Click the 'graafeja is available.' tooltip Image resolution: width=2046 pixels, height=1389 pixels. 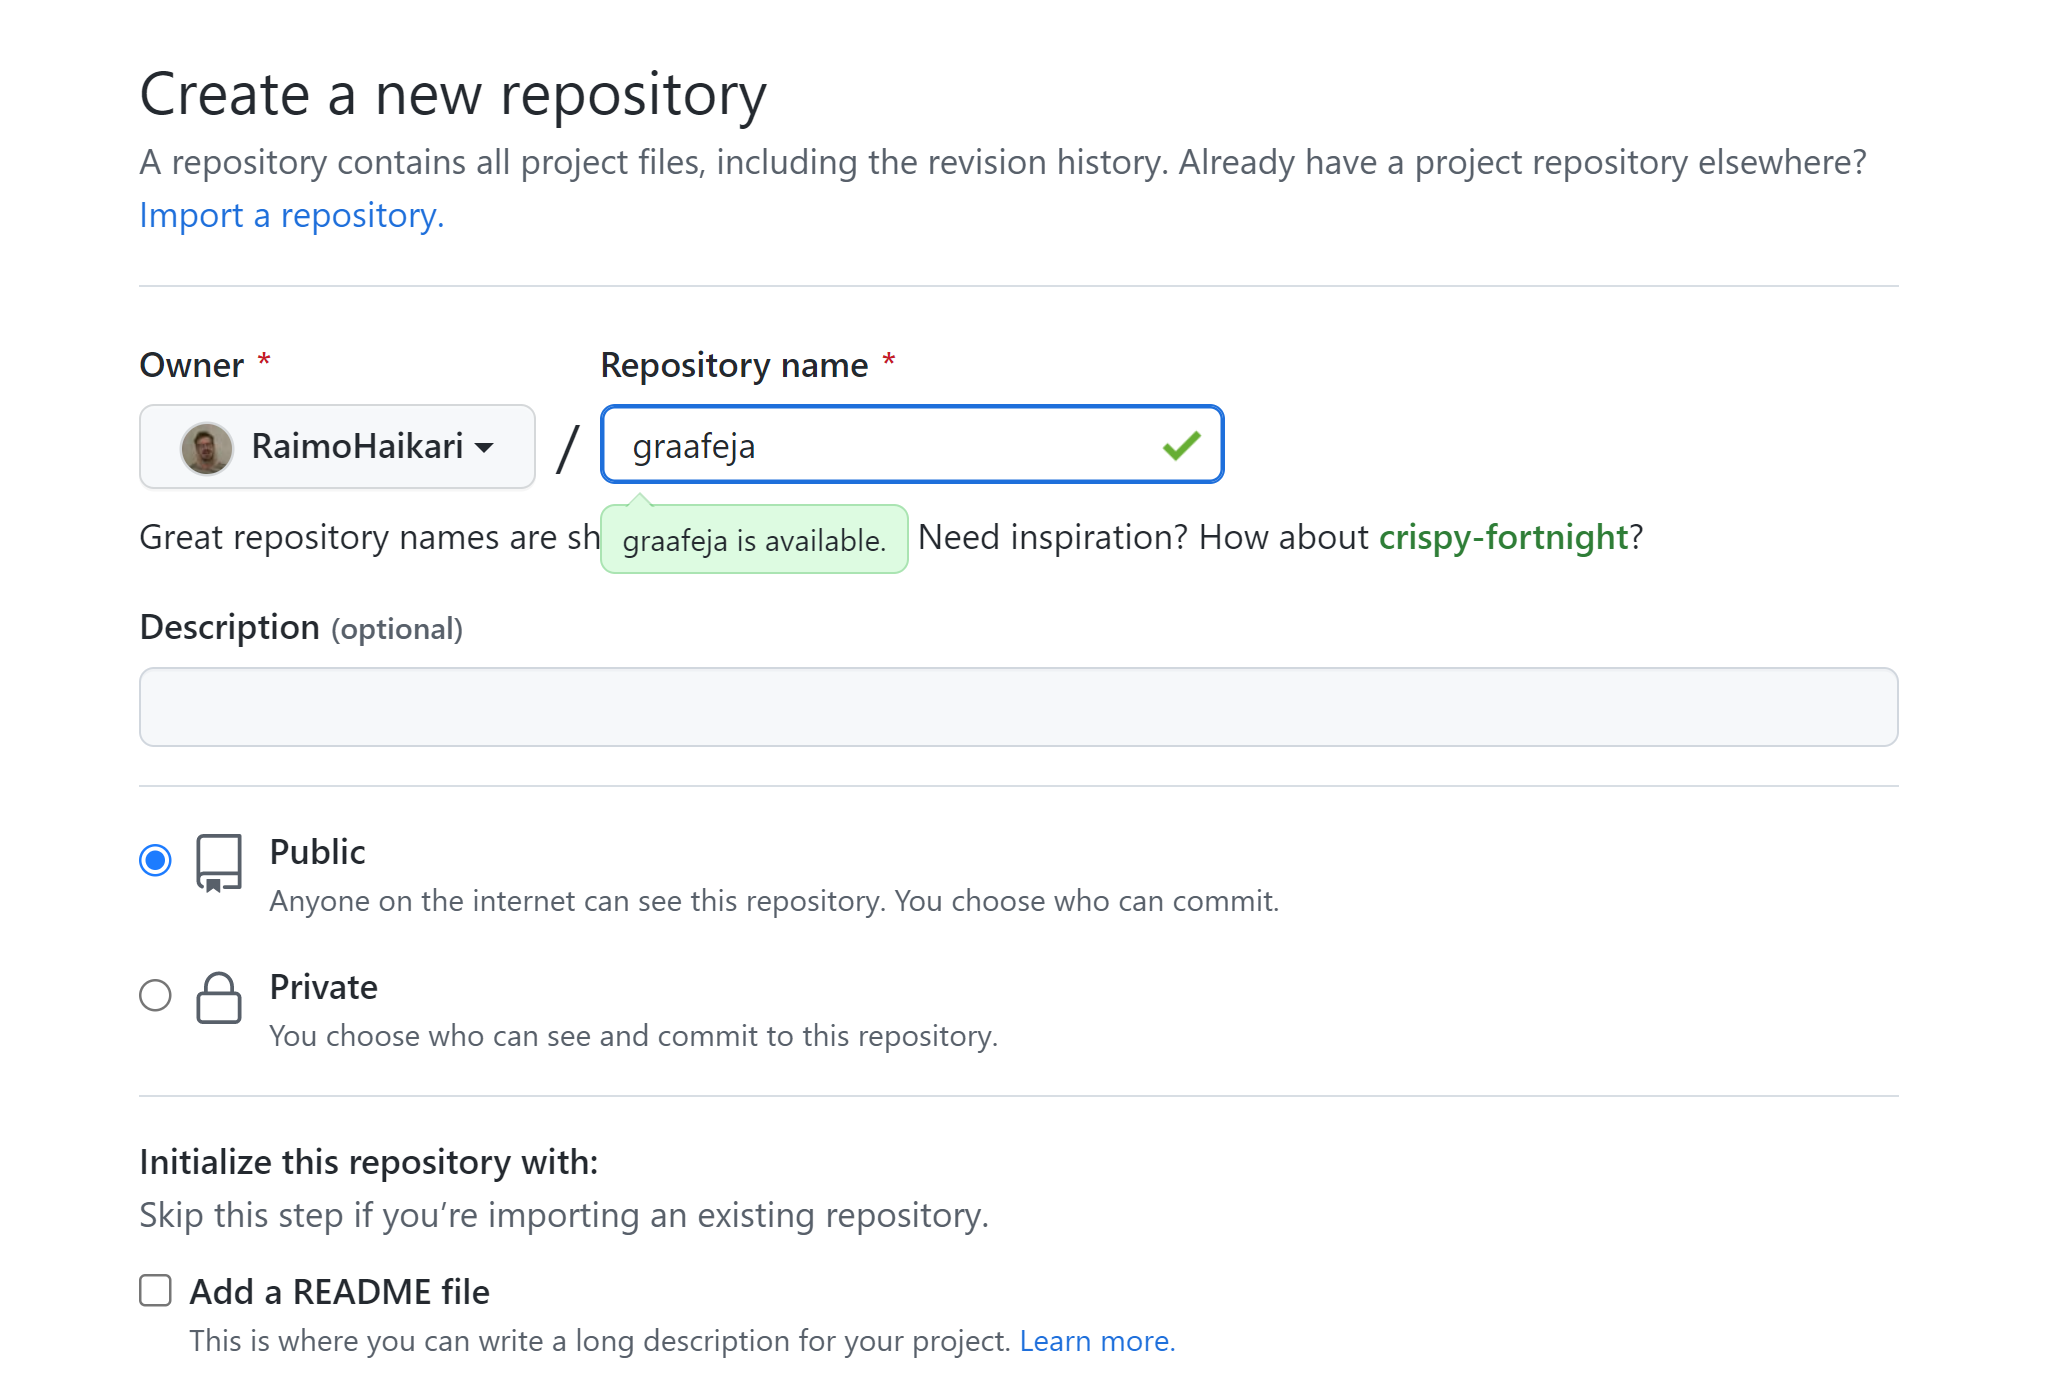[754, 540]
